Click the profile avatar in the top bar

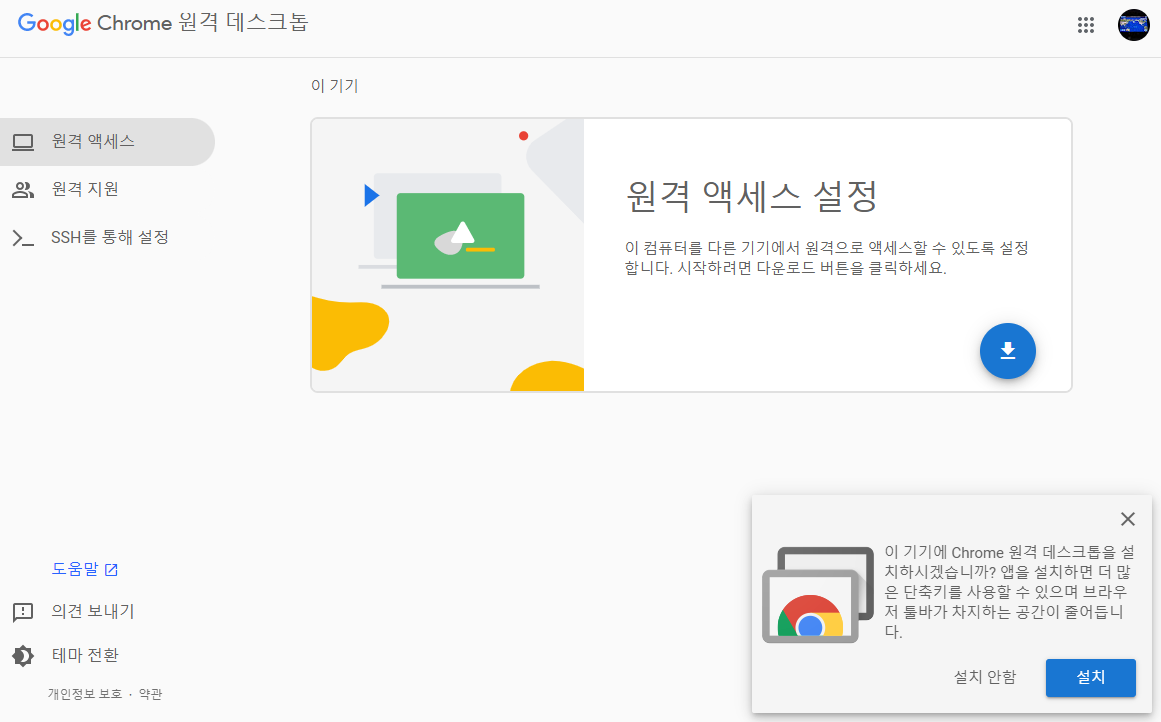click(1134, 25)
